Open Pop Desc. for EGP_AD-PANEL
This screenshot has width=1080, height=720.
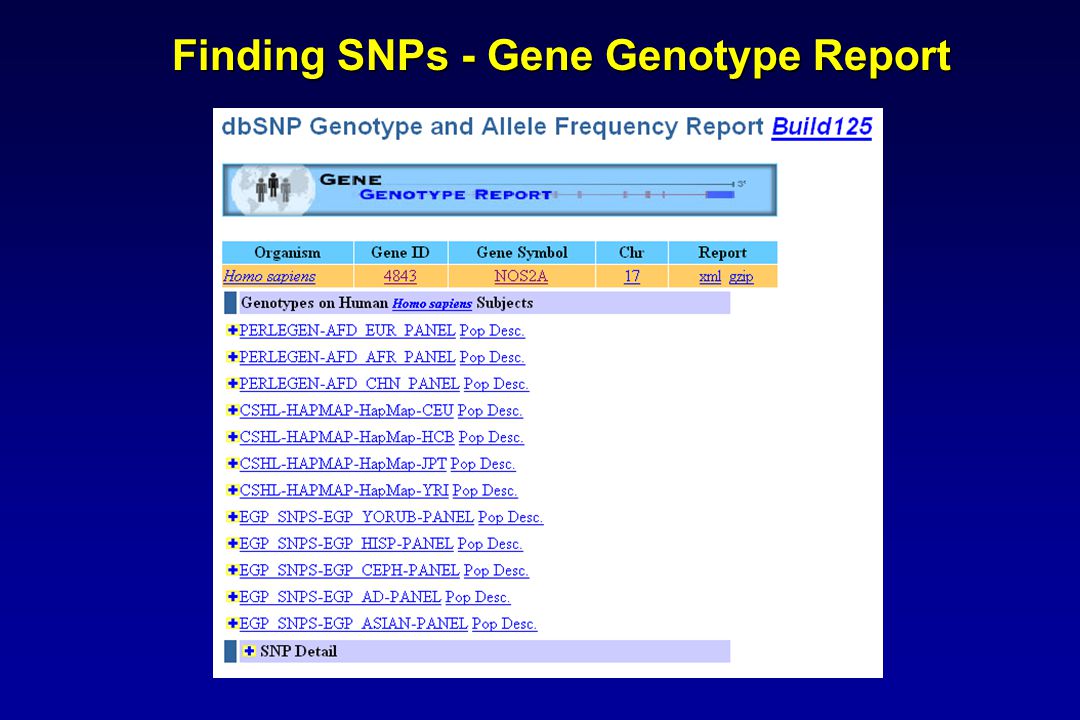478,597
